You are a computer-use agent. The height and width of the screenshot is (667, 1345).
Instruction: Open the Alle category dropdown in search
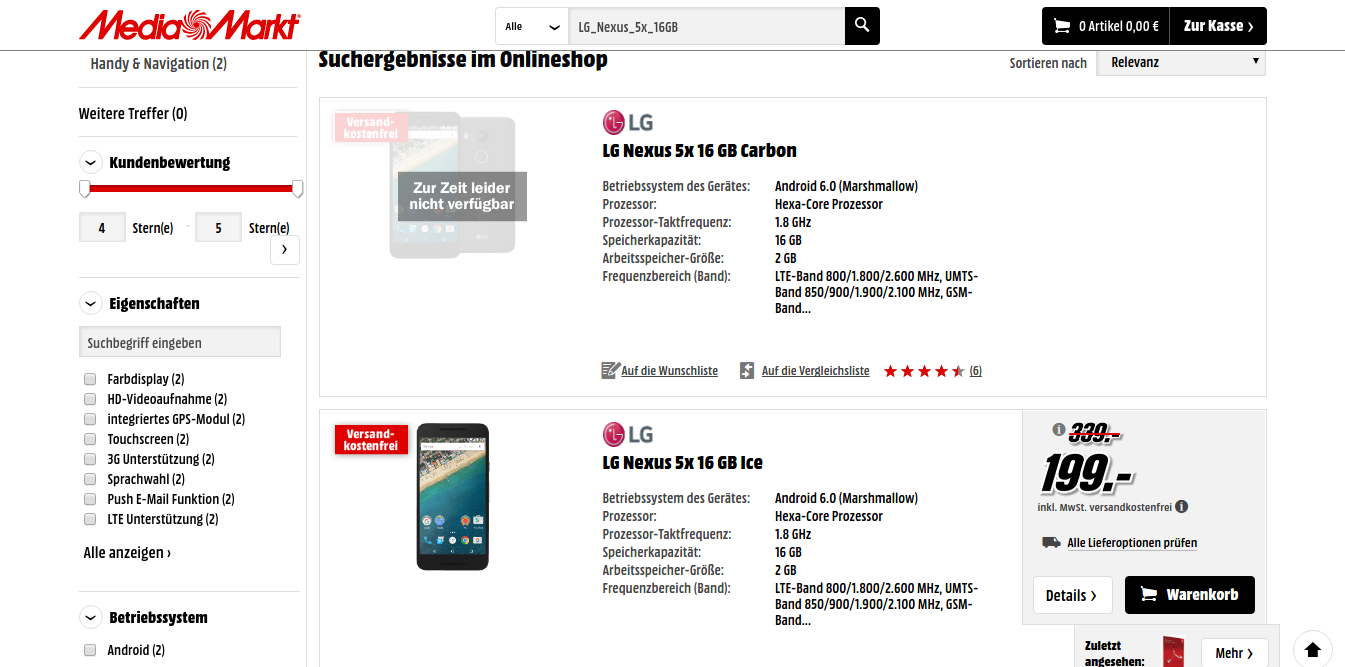[532, 26]
